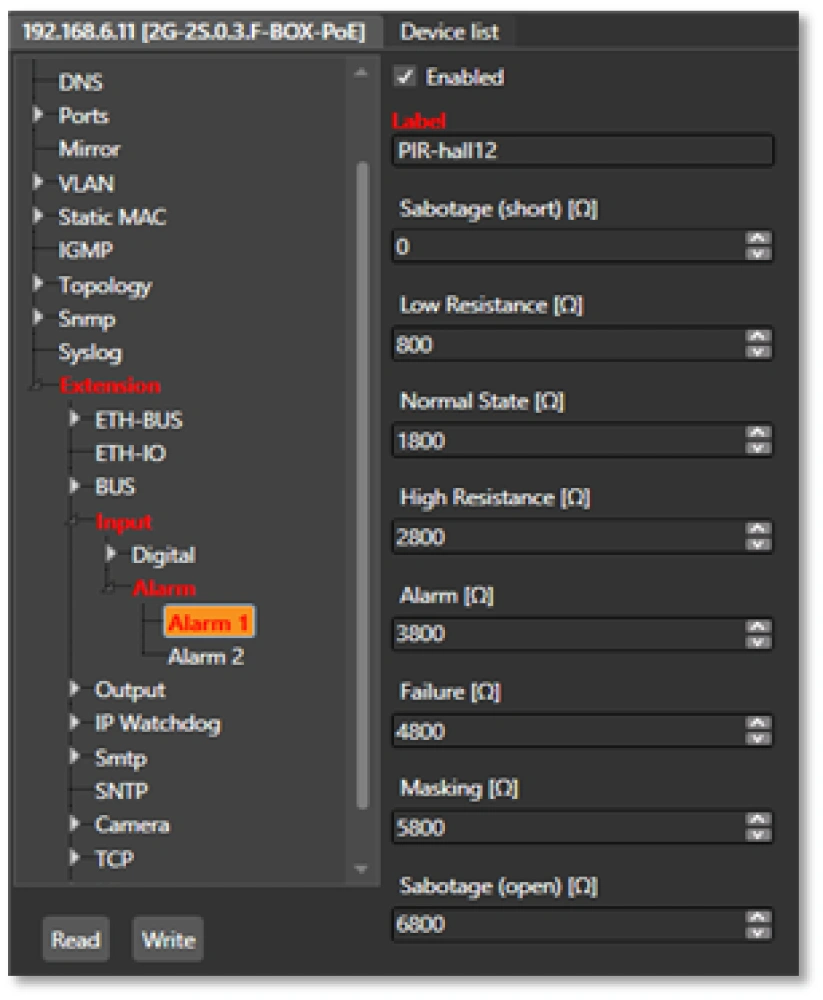Screen dimensions: 823x1000
Task: Click the Label text field PIR-hall12
Action: [582, 151]
